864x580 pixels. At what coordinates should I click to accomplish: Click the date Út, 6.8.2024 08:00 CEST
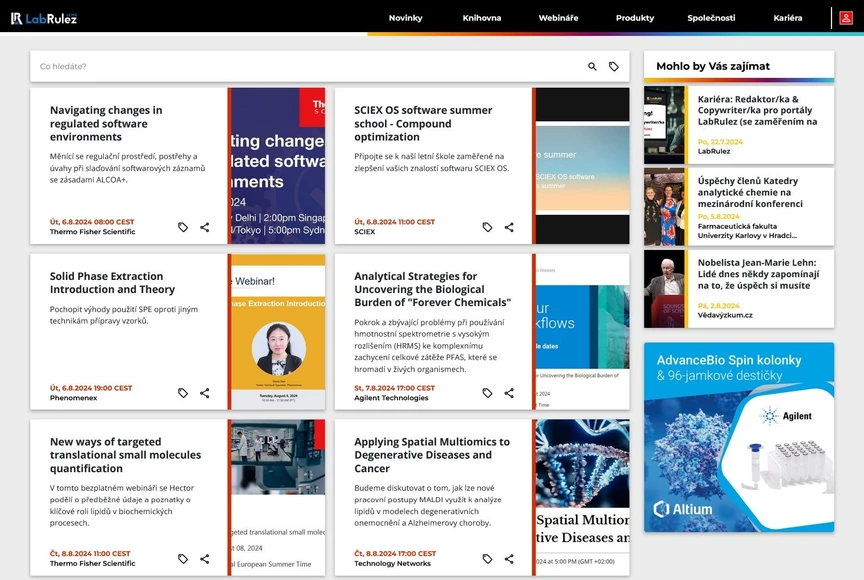click(x=92, y=222)
